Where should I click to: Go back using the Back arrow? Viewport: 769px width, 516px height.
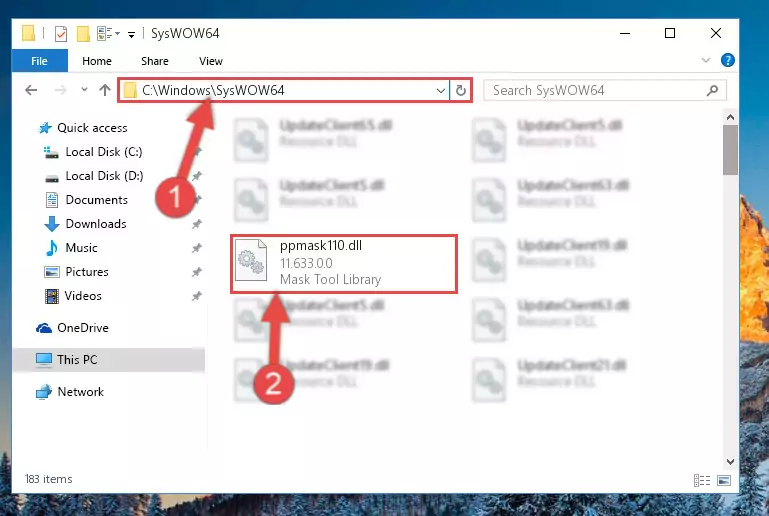pyautogui.click(x=31, y=90)
